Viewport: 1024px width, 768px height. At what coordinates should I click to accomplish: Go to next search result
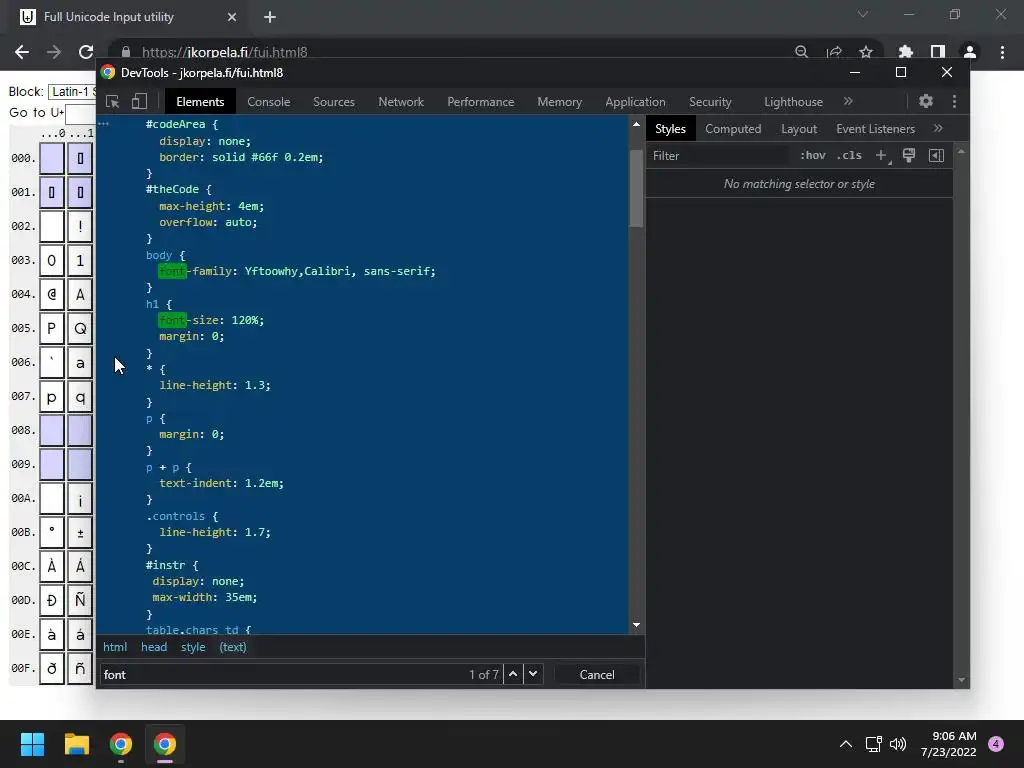click(x=533, y=674)
